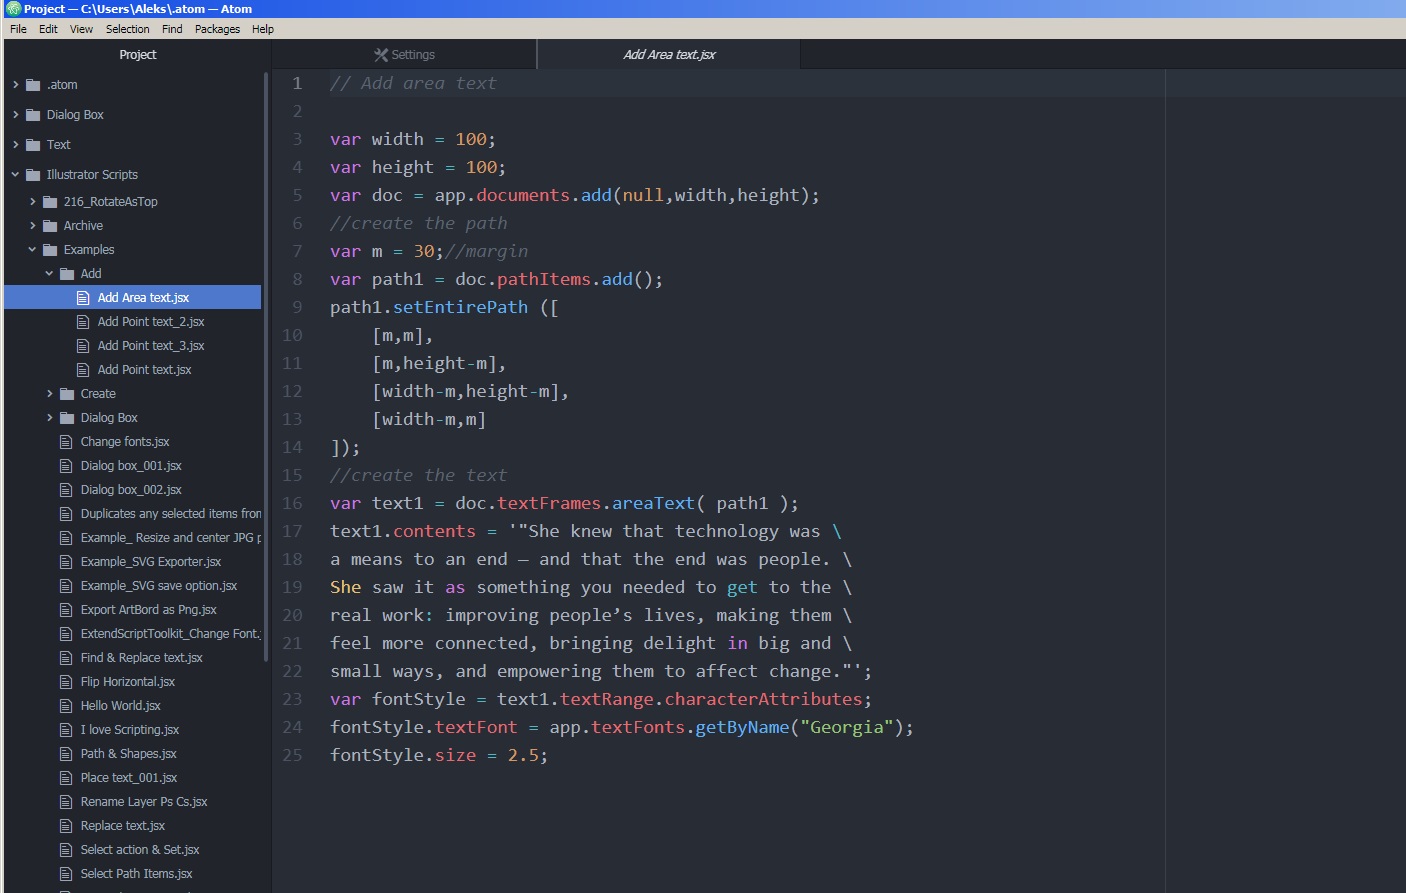Open the Selection menu

pos(127,29)
